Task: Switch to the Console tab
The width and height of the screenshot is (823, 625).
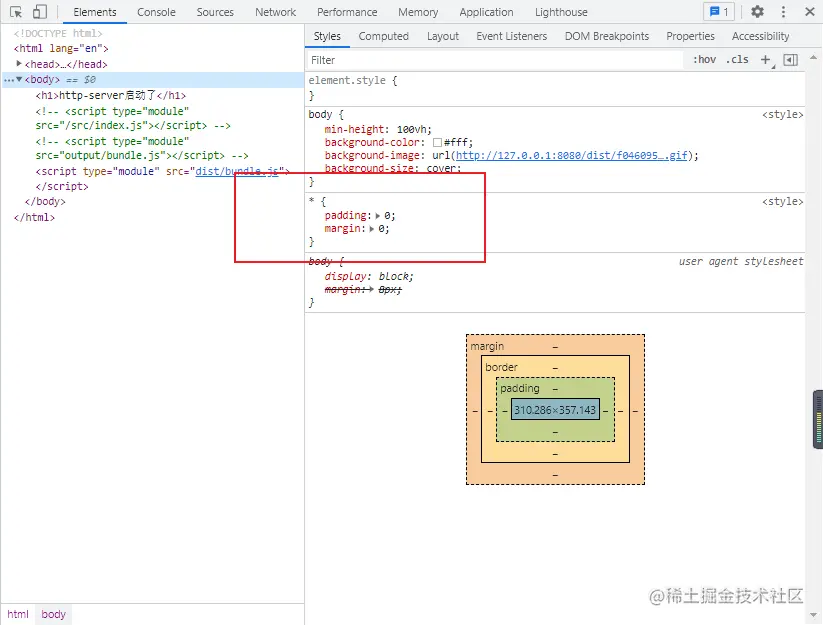Action: coord(156,12)
